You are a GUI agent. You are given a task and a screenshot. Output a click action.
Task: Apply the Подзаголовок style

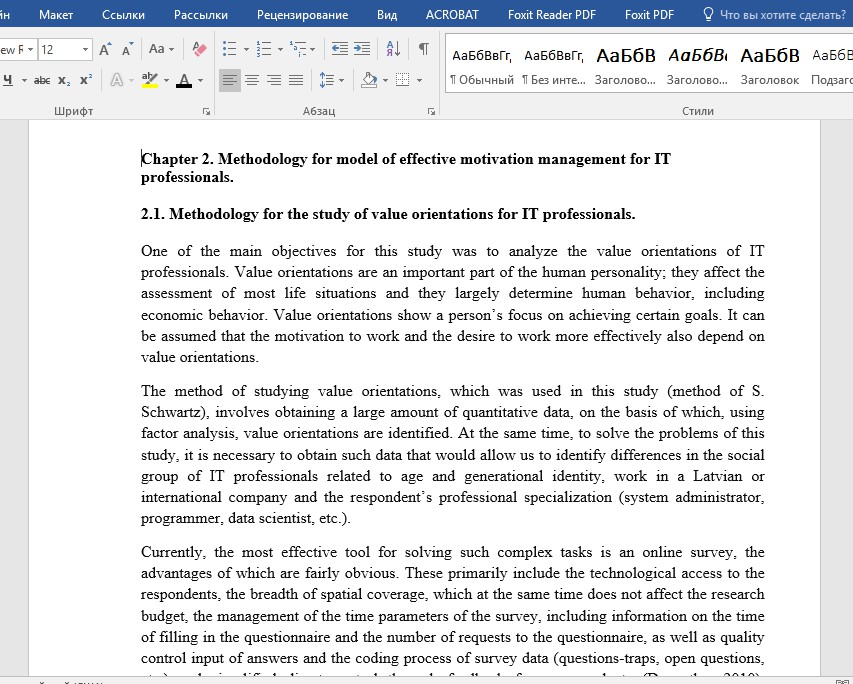(x=831, y=66)
